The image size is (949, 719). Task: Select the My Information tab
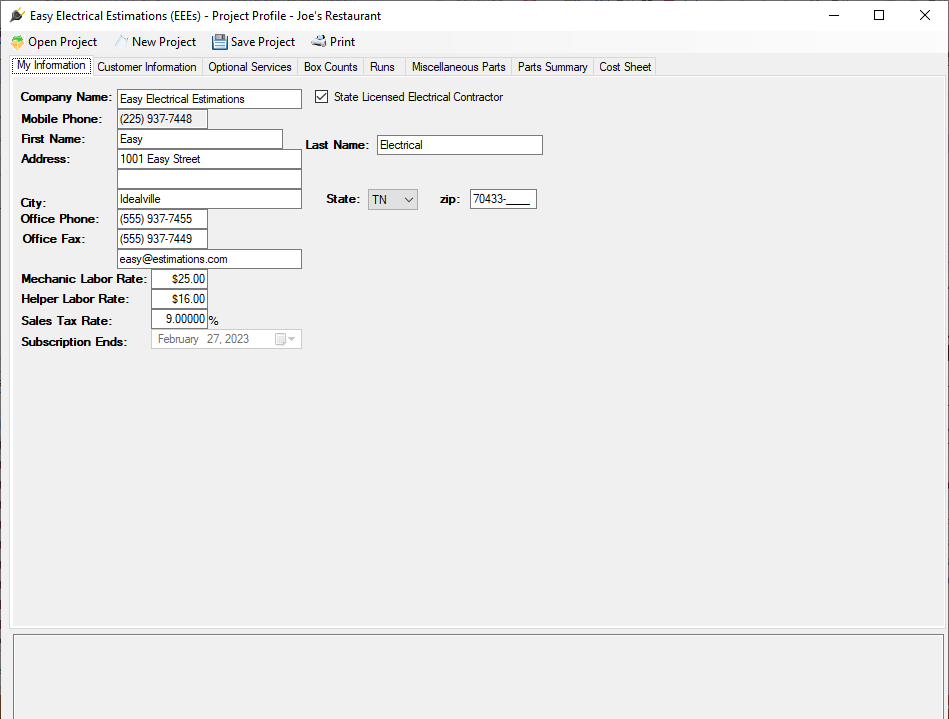[51, 65]
